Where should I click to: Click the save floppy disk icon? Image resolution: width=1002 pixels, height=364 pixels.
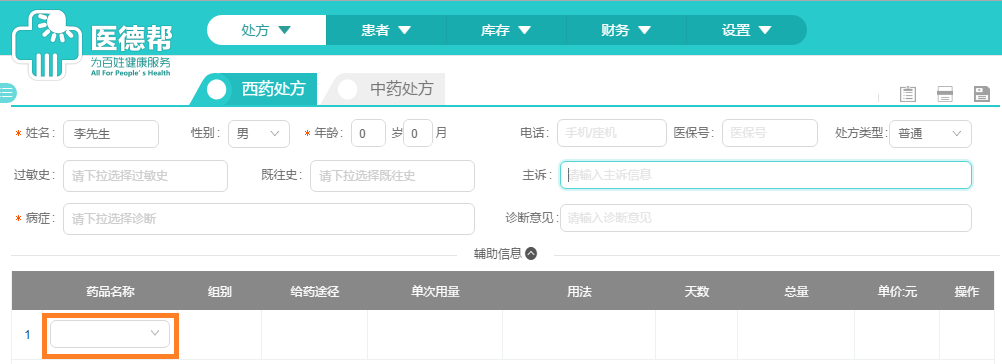point(982,94)
